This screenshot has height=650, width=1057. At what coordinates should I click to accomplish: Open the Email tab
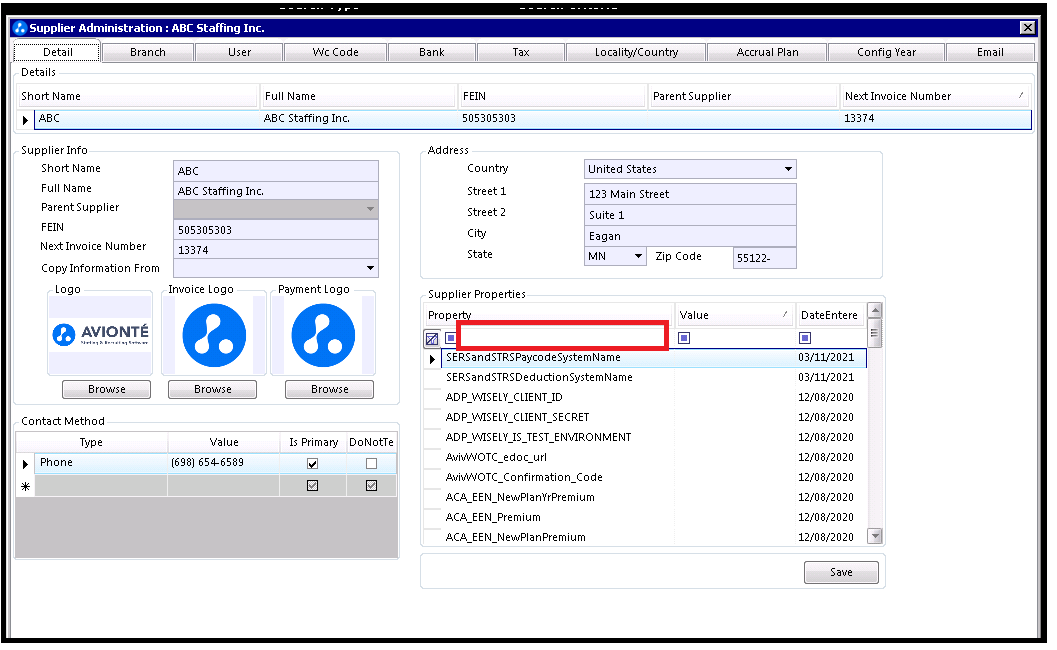[x=990, y=53]
